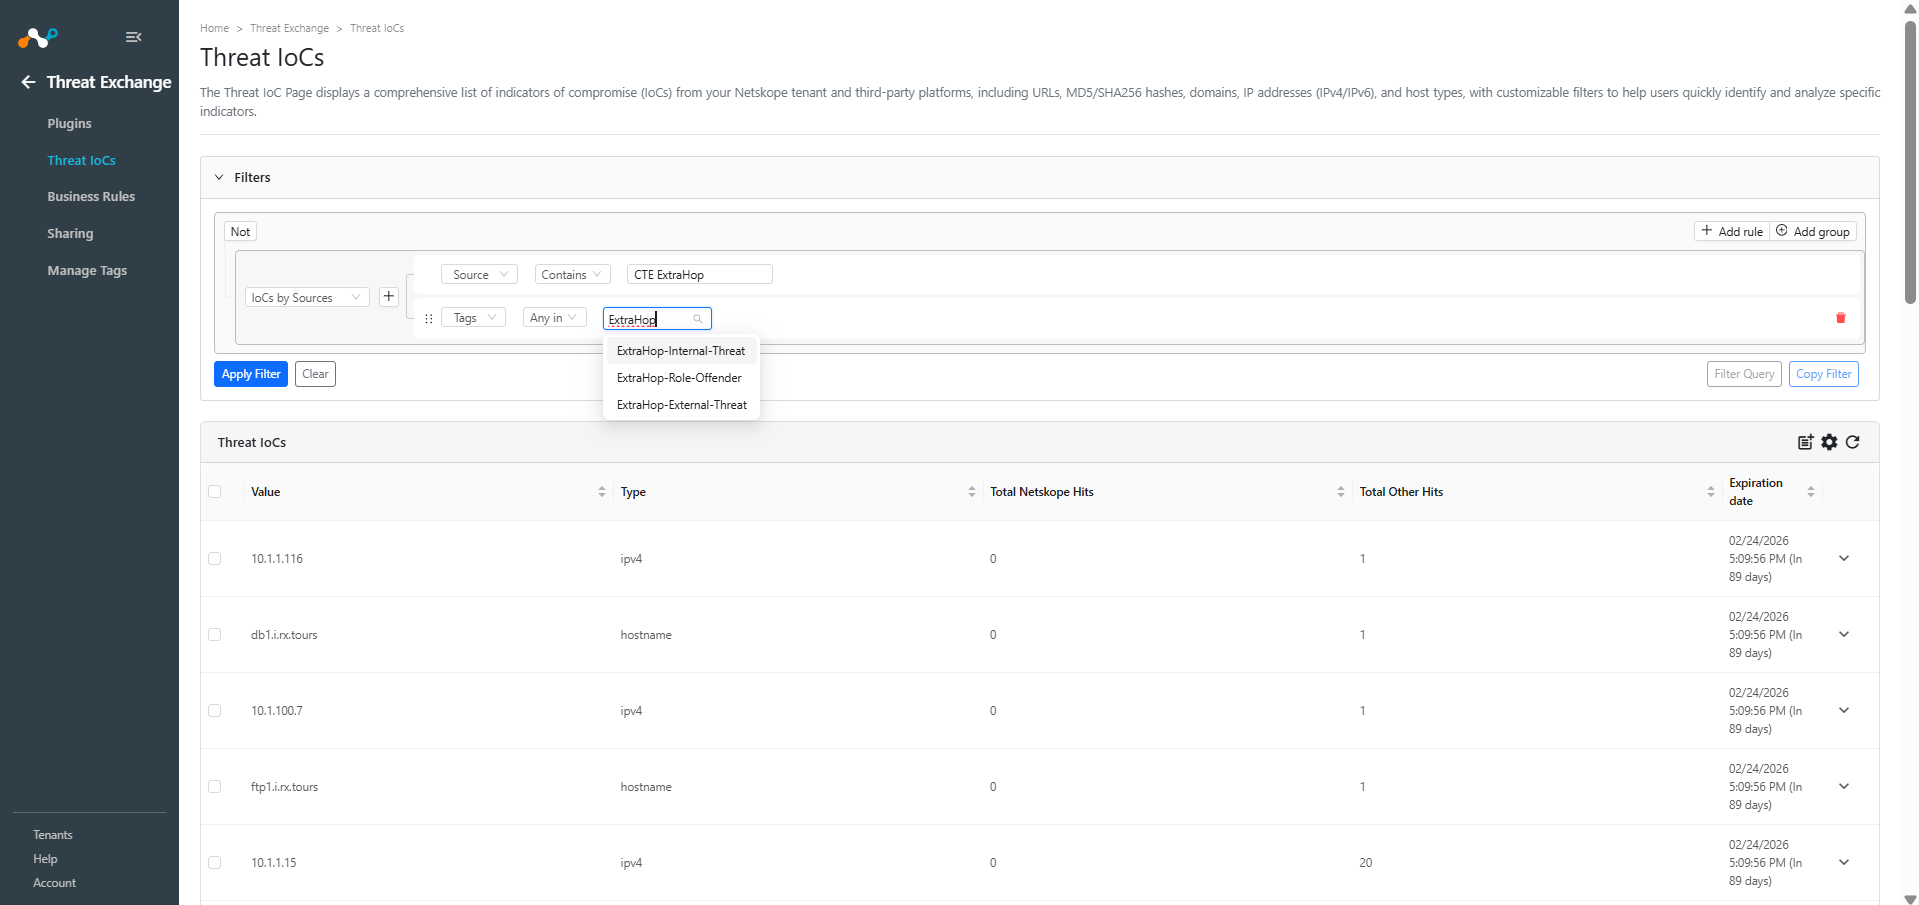Click the Netskope logo

coord(38,38)
